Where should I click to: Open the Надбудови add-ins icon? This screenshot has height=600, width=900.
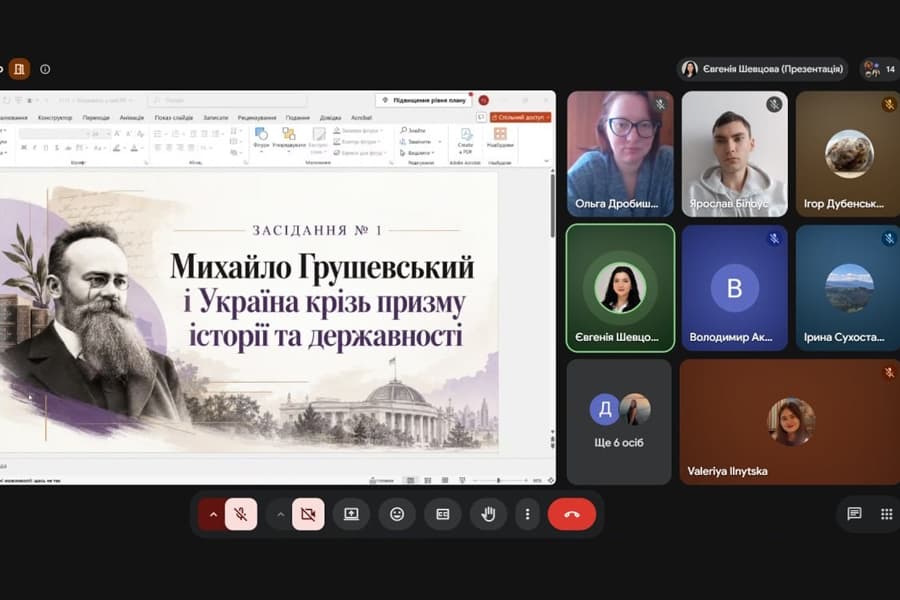pos(500,138)
